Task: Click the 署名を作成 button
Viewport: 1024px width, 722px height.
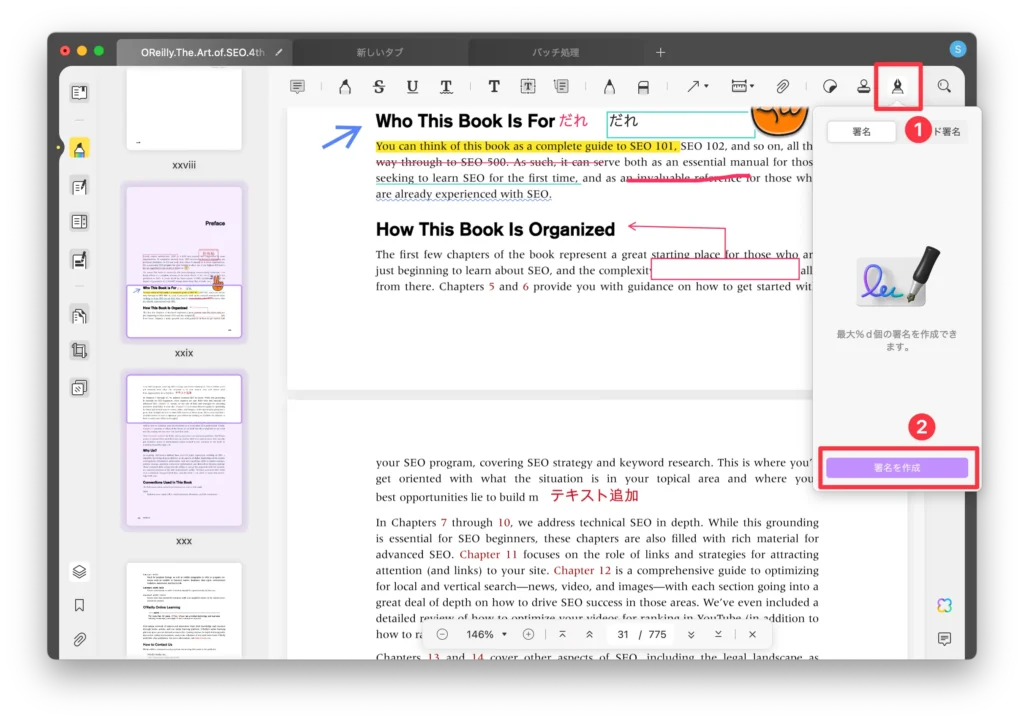Action: click(x=896, y=467)
